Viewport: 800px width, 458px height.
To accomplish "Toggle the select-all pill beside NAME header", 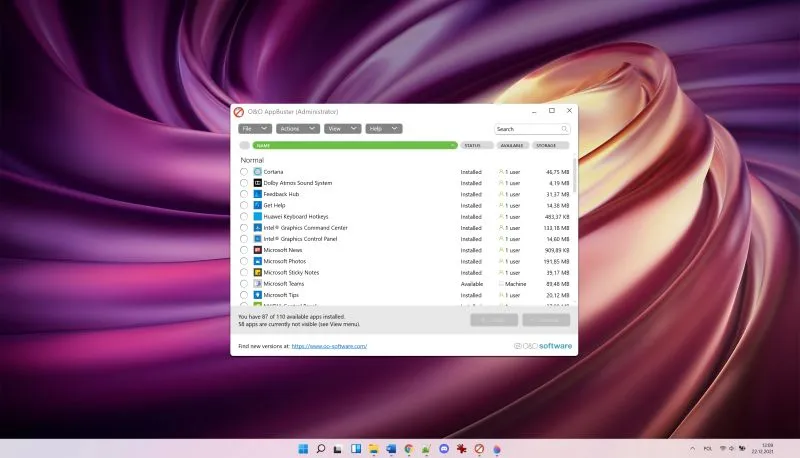I will tap(244, 145).
